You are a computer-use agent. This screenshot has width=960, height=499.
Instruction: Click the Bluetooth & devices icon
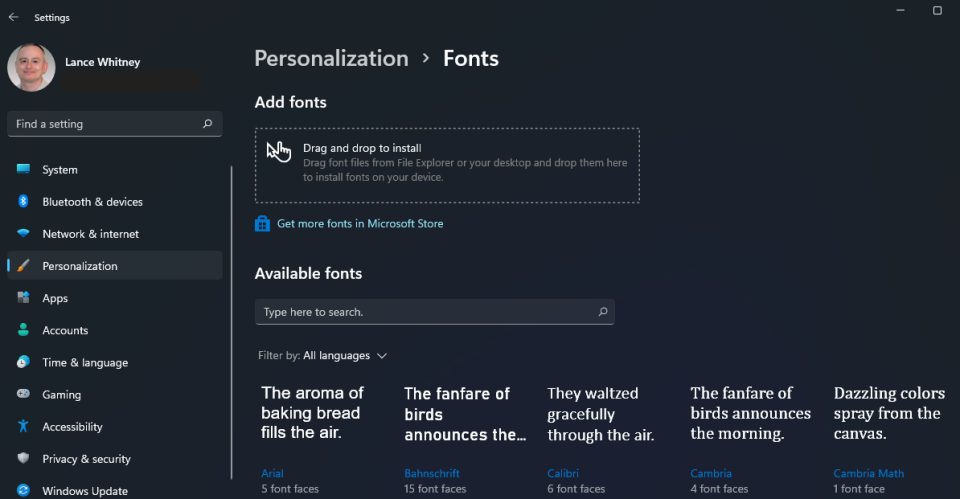point(23,201)
